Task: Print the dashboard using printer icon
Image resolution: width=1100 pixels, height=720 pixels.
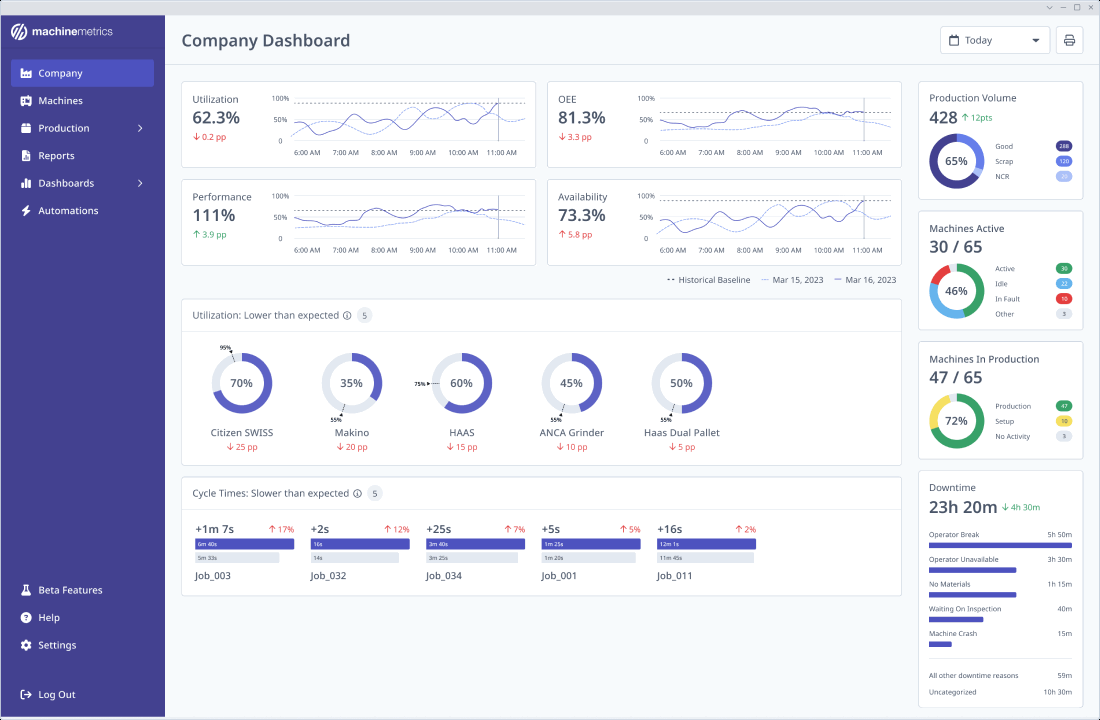Action: tap(1069, 40)
